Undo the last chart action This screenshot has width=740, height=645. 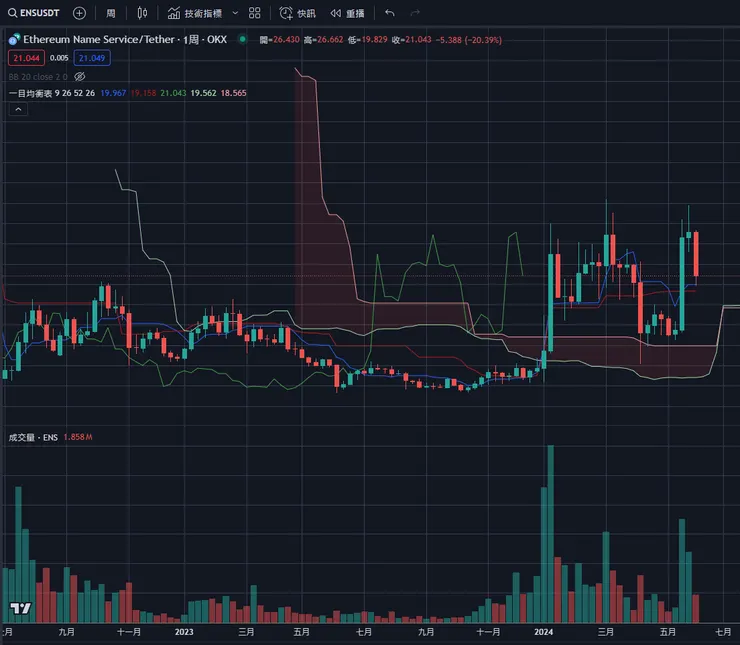(389, 13)
